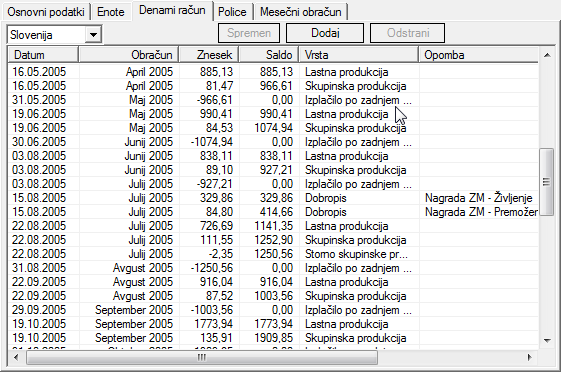Click the Znesek cell 84,53

point(219,128)
